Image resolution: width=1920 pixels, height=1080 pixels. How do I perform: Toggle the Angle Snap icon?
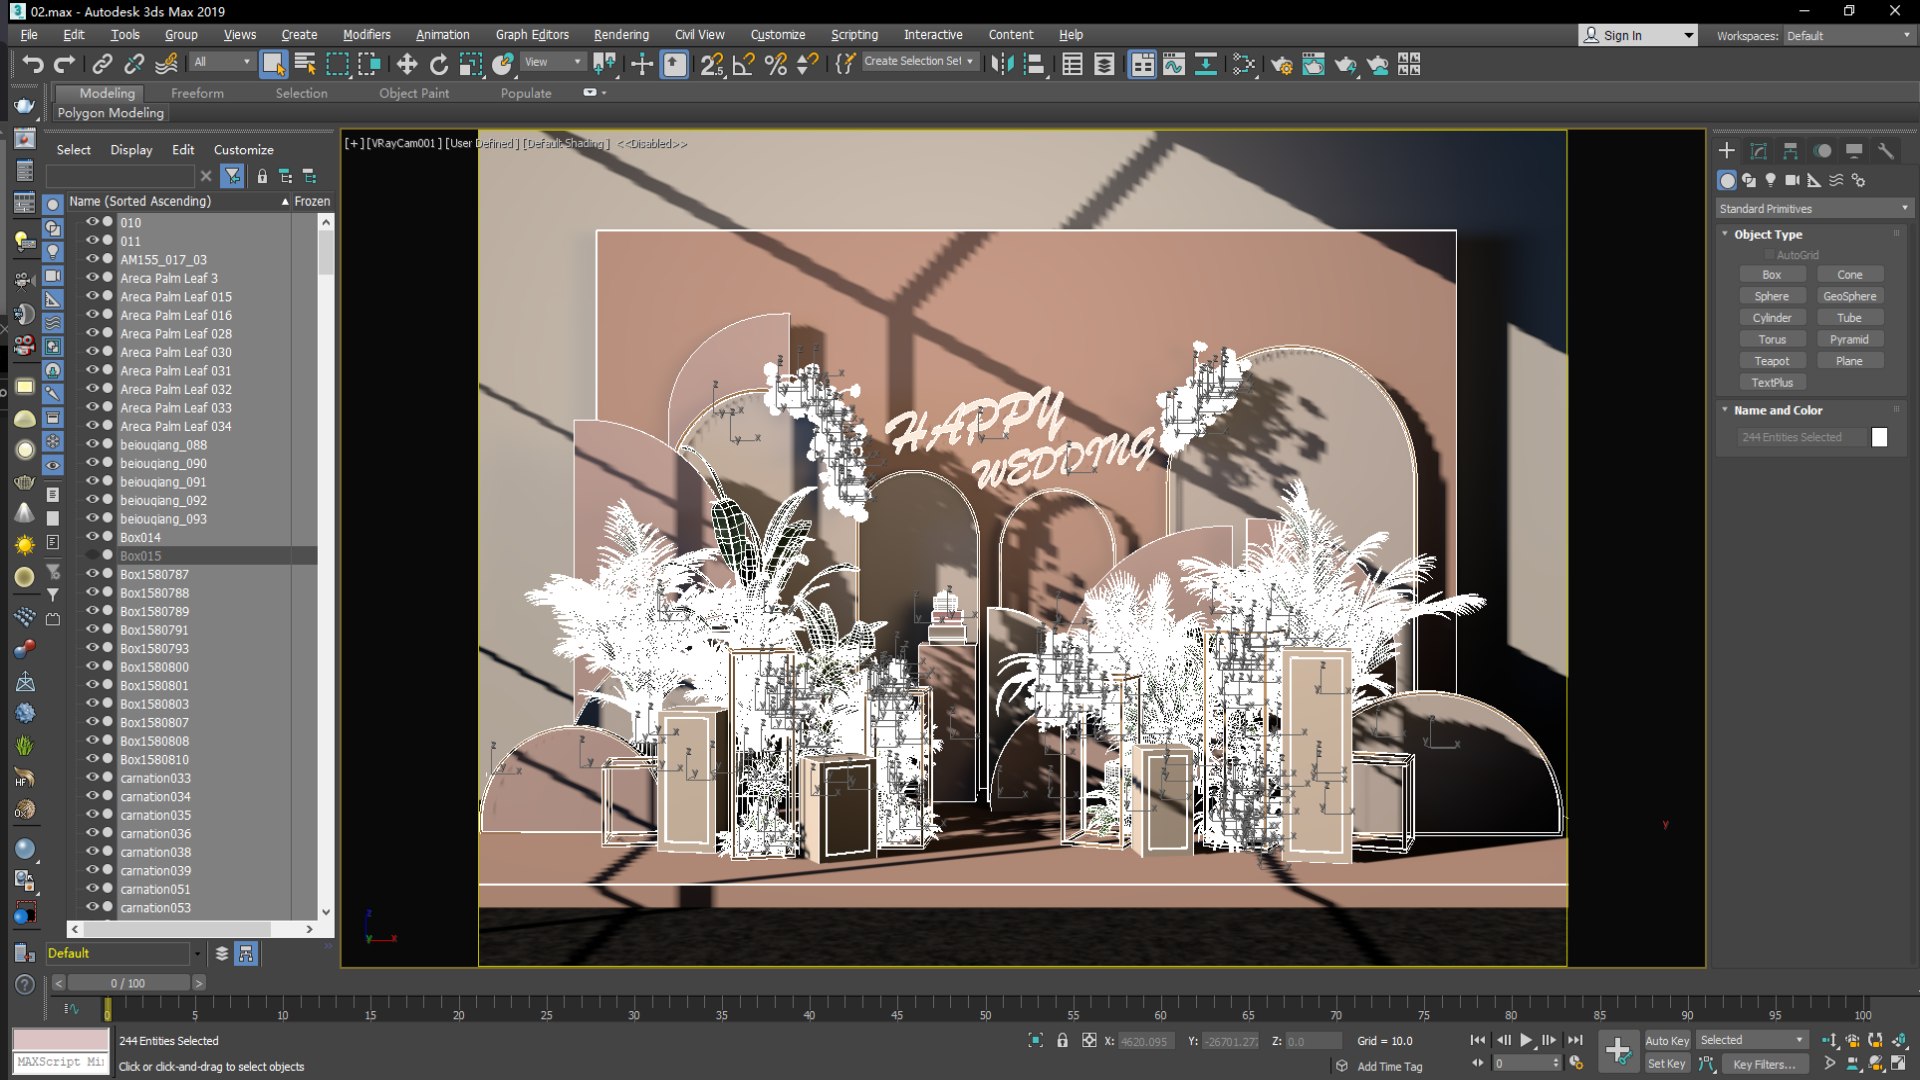tap(743, 65)
